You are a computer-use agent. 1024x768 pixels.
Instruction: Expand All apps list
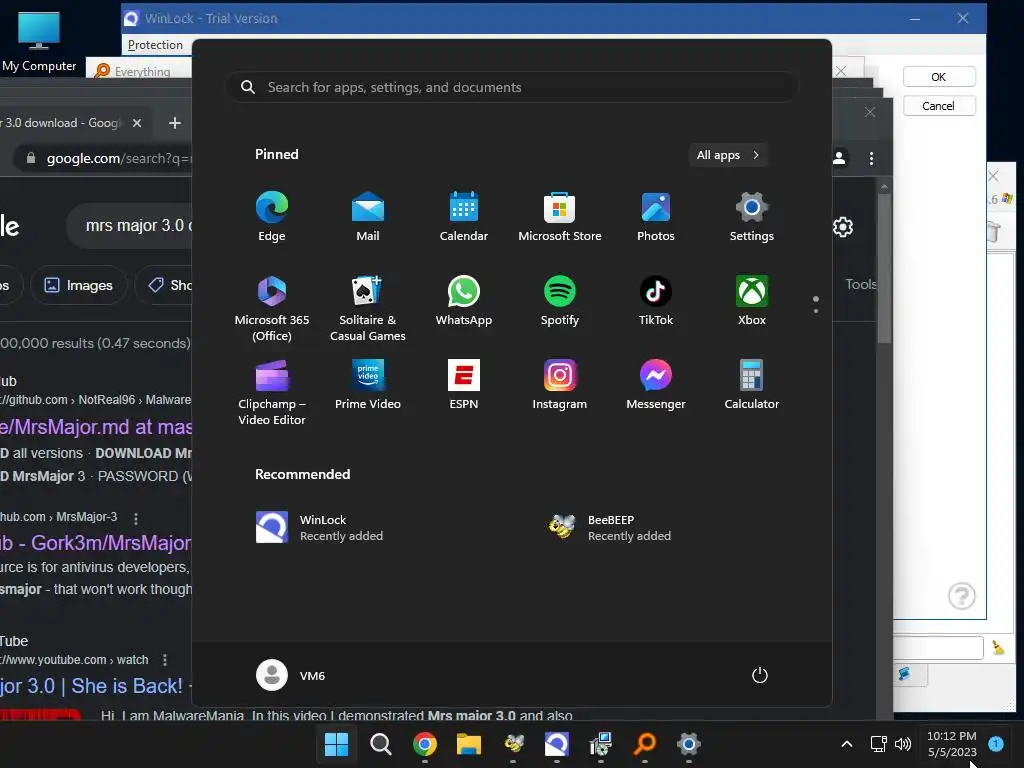point(728,155)
